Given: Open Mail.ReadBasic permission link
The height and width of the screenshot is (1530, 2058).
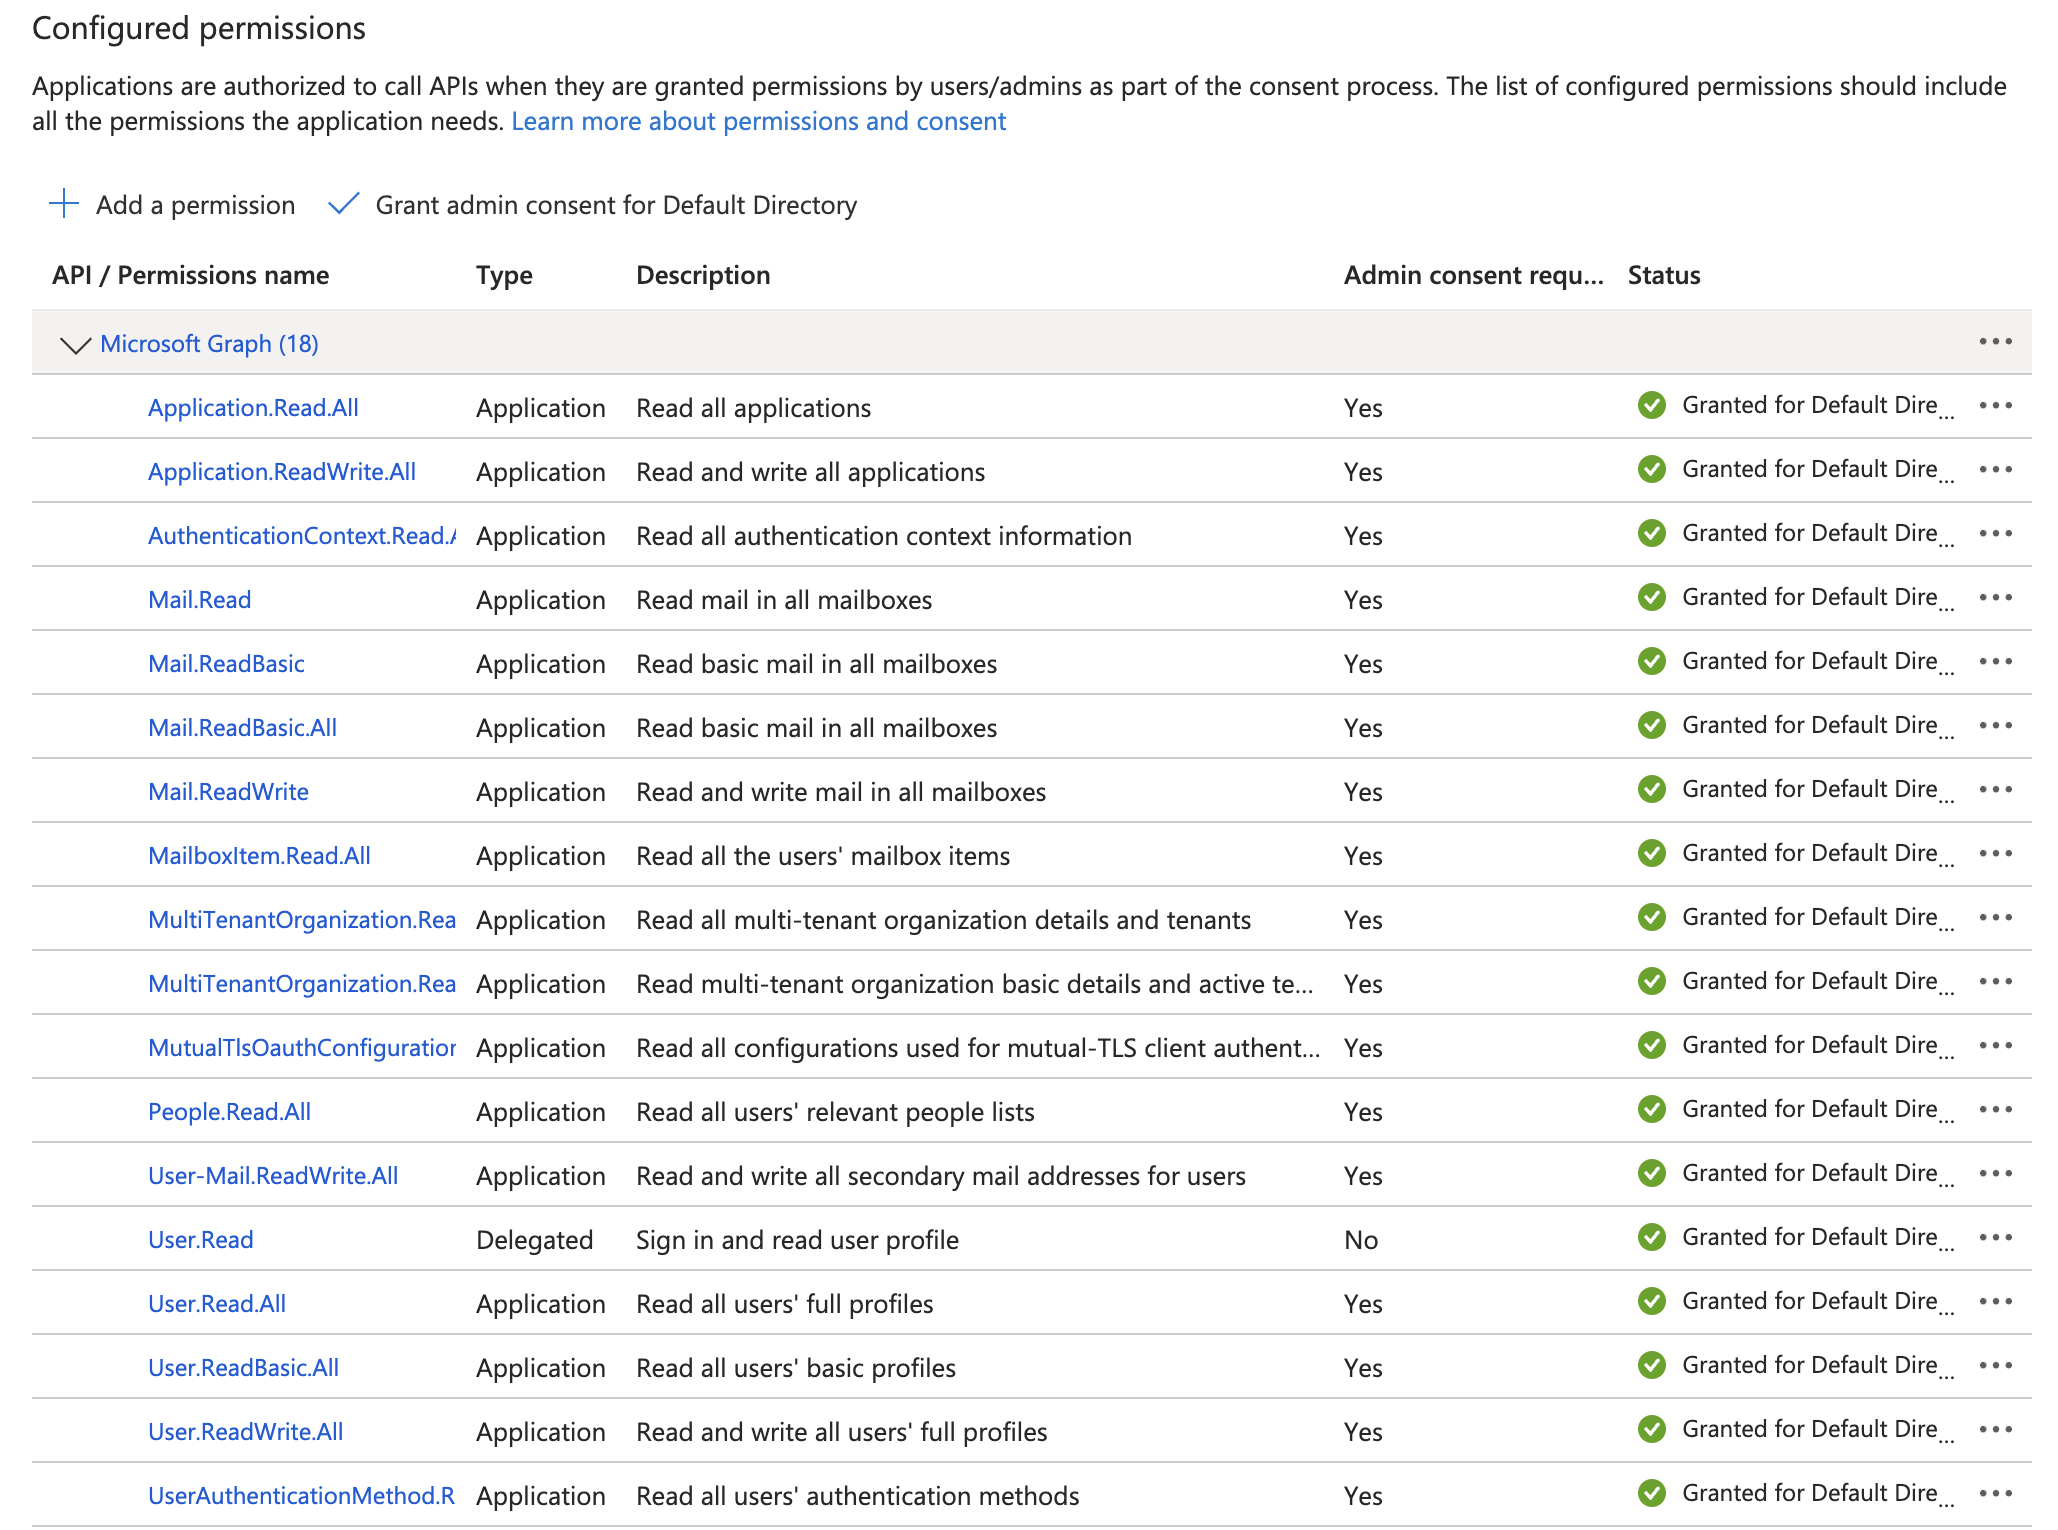Looking at the screenshot, I should click(226, 664).
